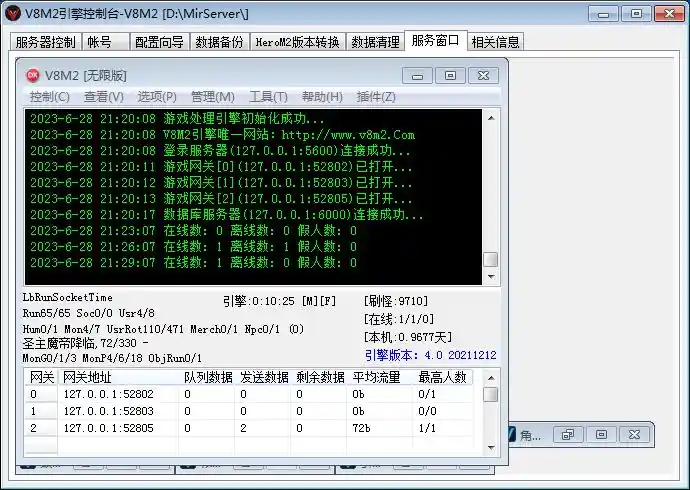690x490 pixels.
Task: Click the 剩余数据 column header
Action: click(319, 377)
